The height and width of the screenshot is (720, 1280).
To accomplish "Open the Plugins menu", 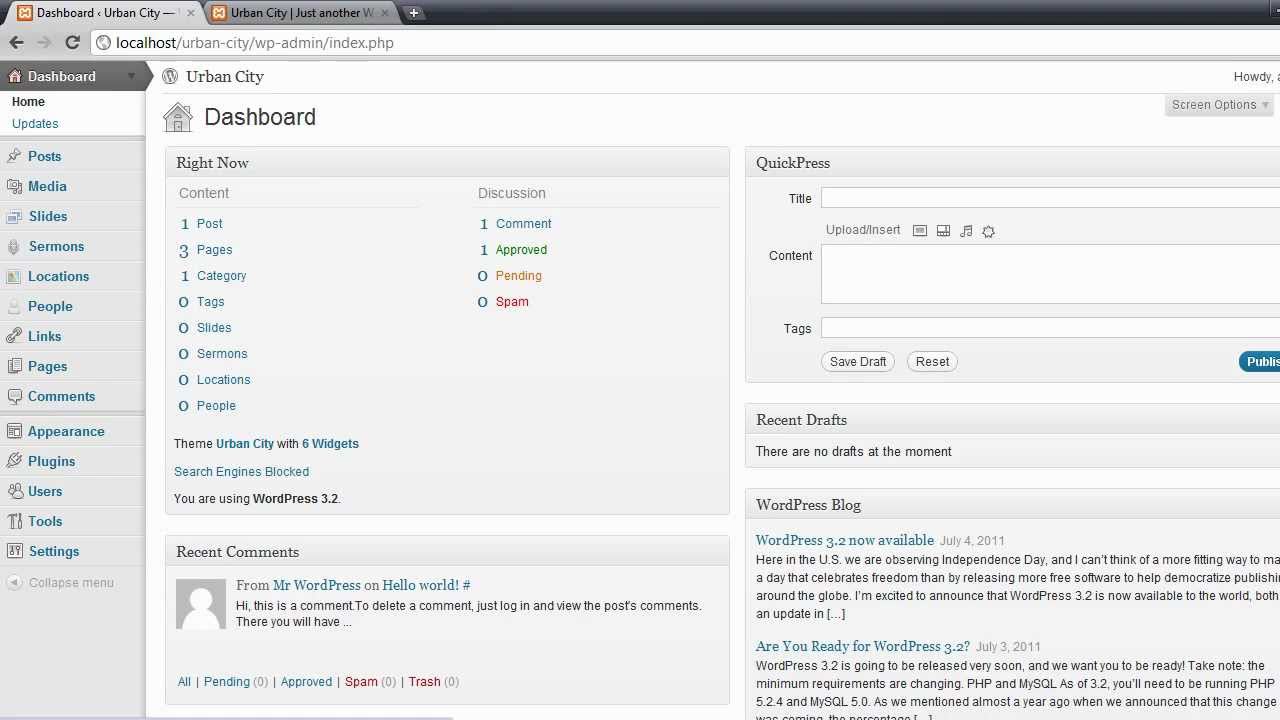I will (52, 461).
